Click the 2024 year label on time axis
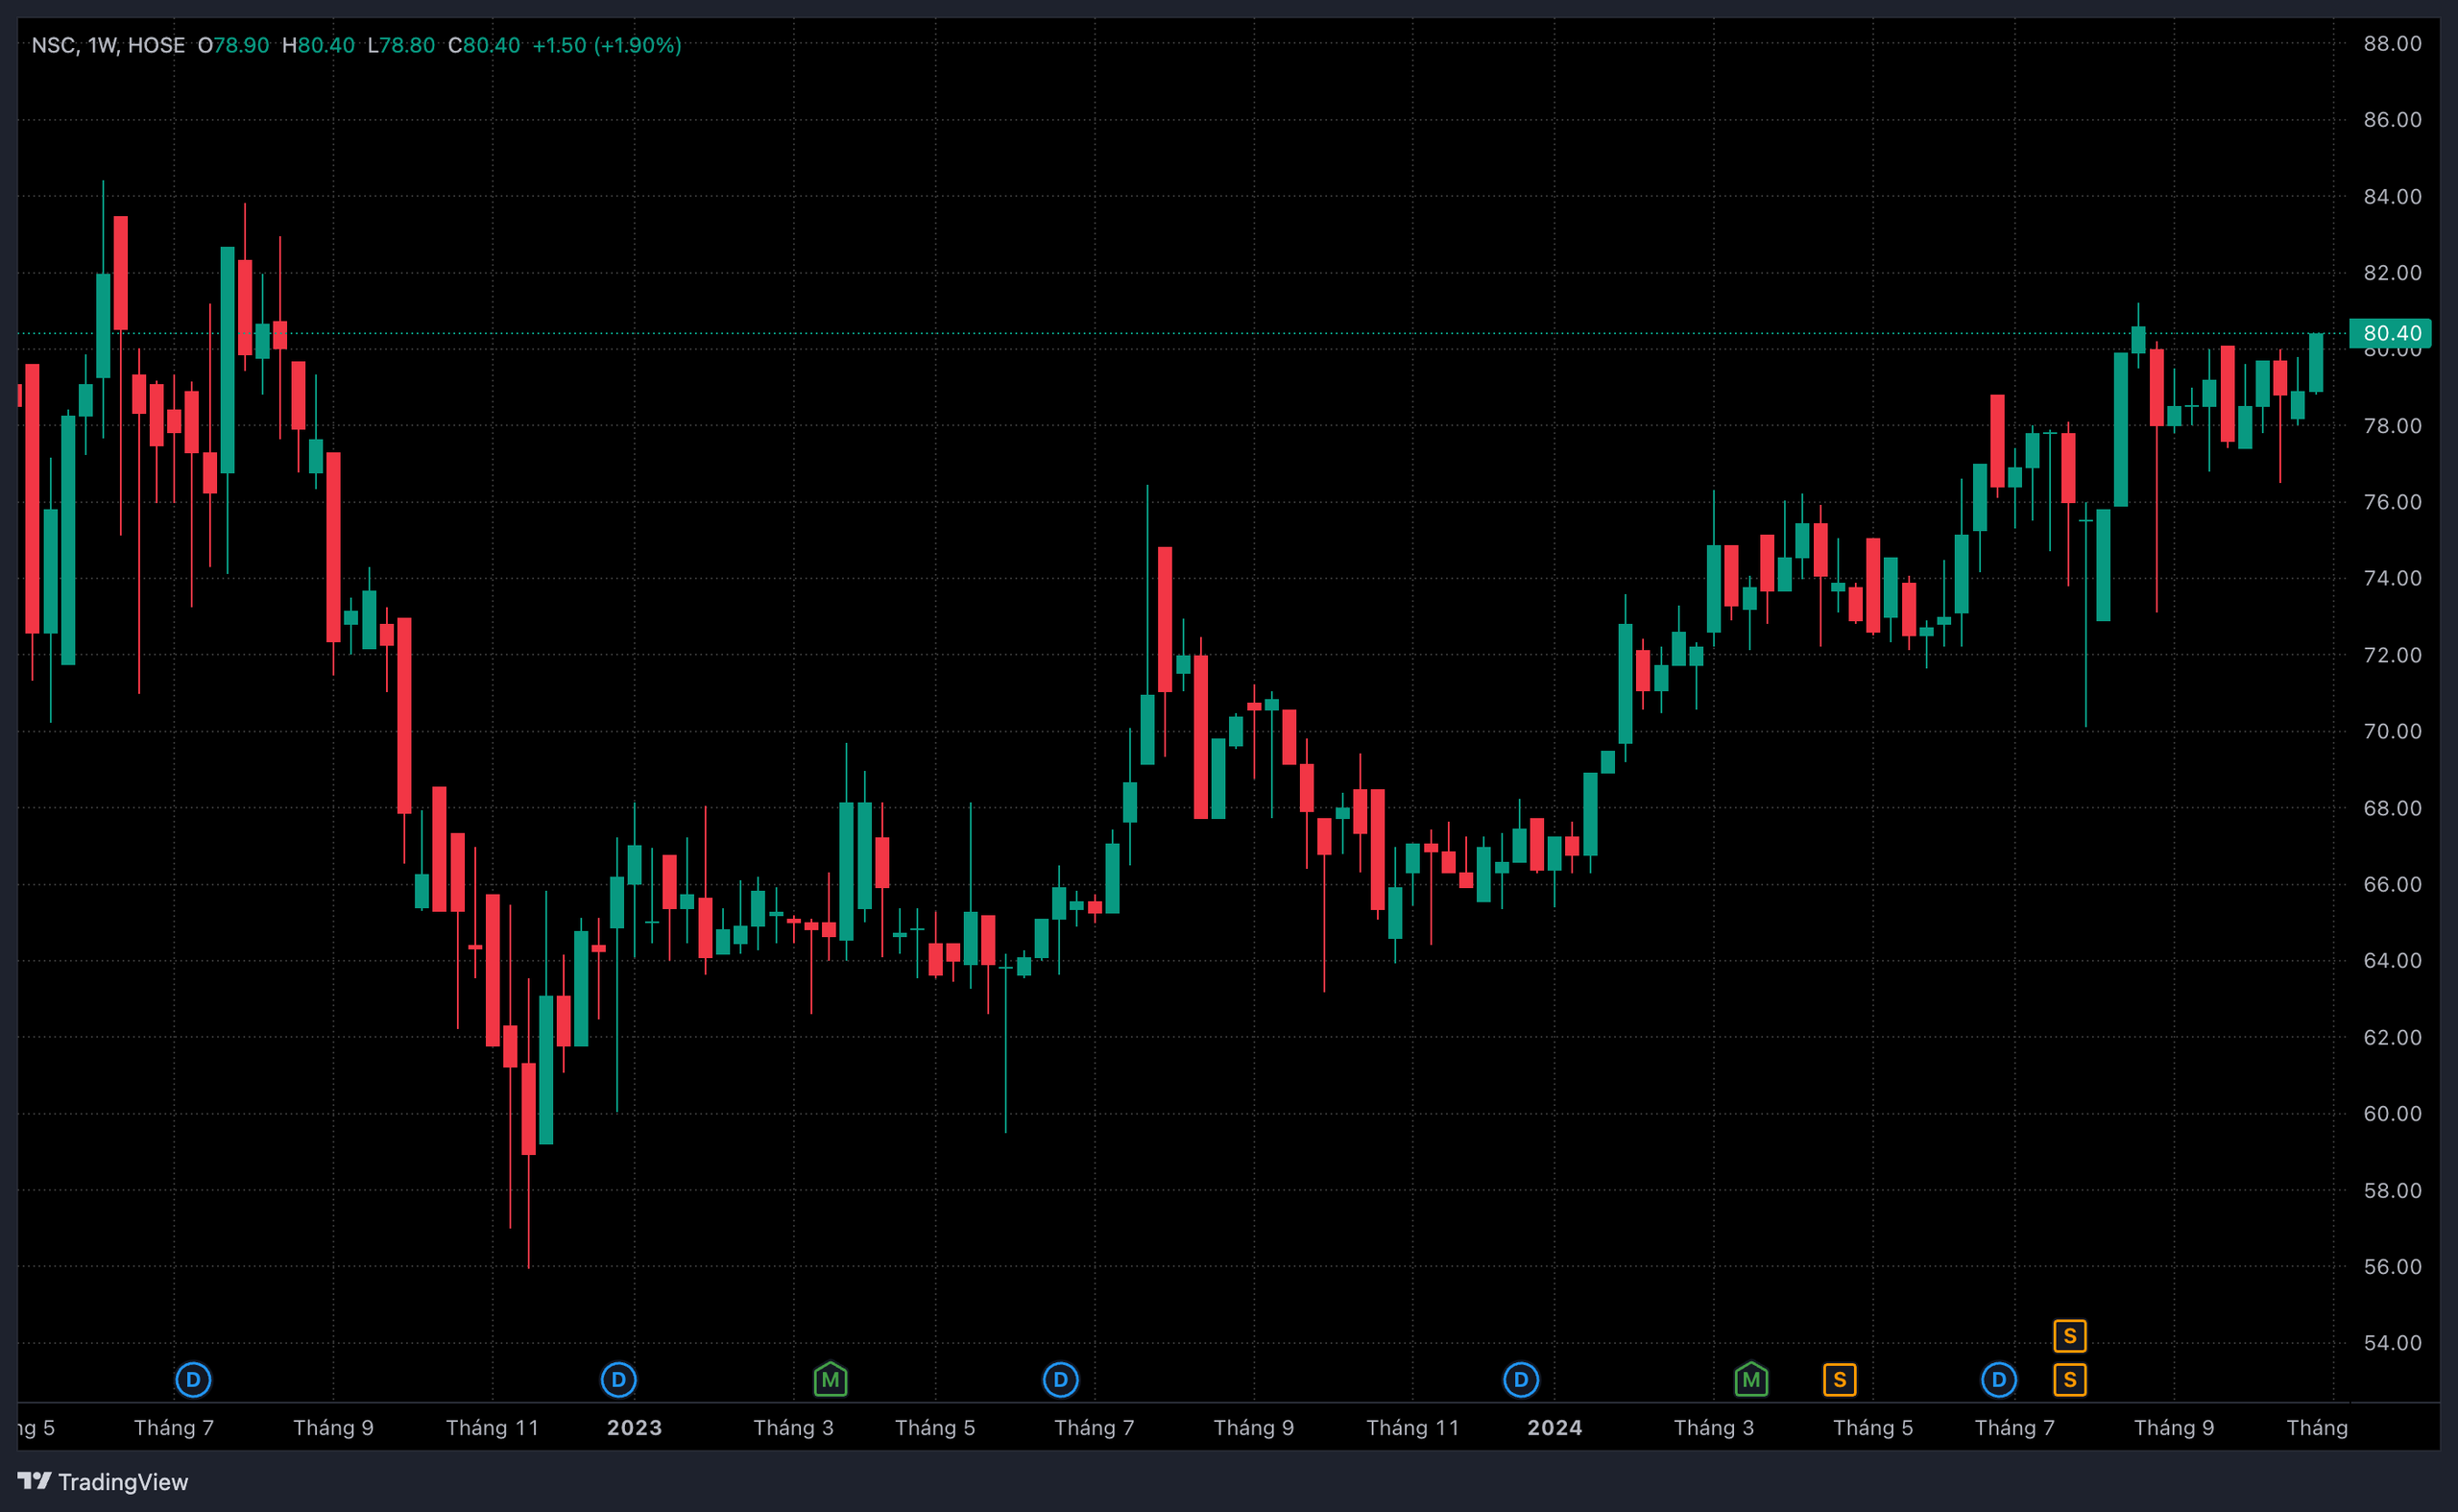The image size is (2458, 1512). [x=1554, y=1427]
